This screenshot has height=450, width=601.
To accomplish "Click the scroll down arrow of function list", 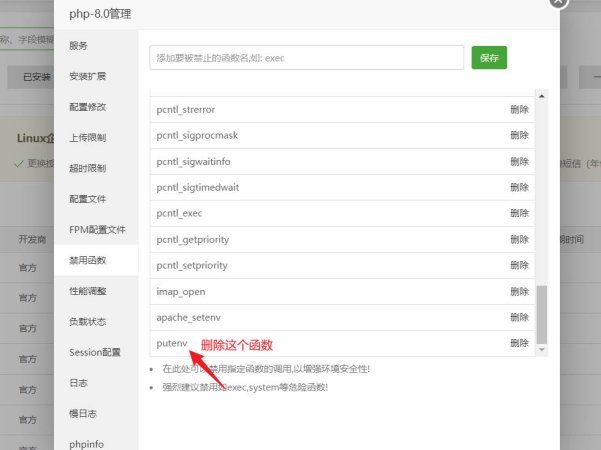I will pos(542,350).
